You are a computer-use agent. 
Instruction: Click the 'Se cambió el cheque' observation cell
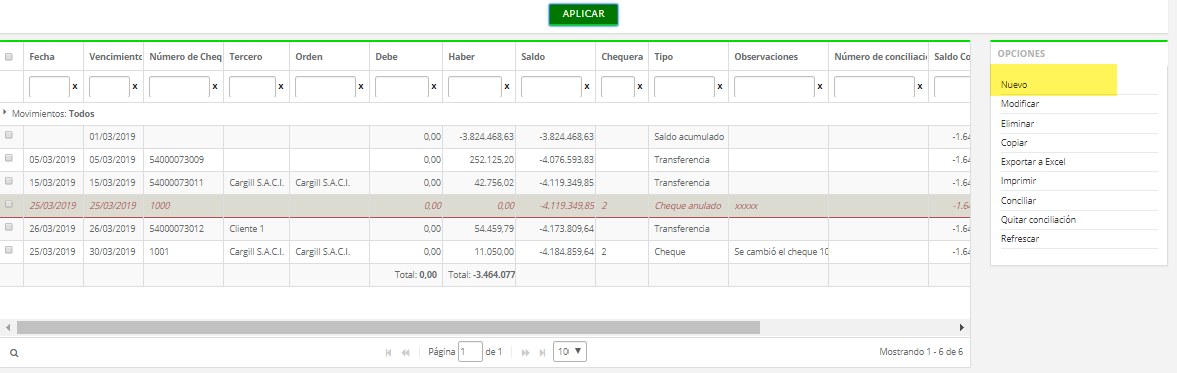pos(778,251)
